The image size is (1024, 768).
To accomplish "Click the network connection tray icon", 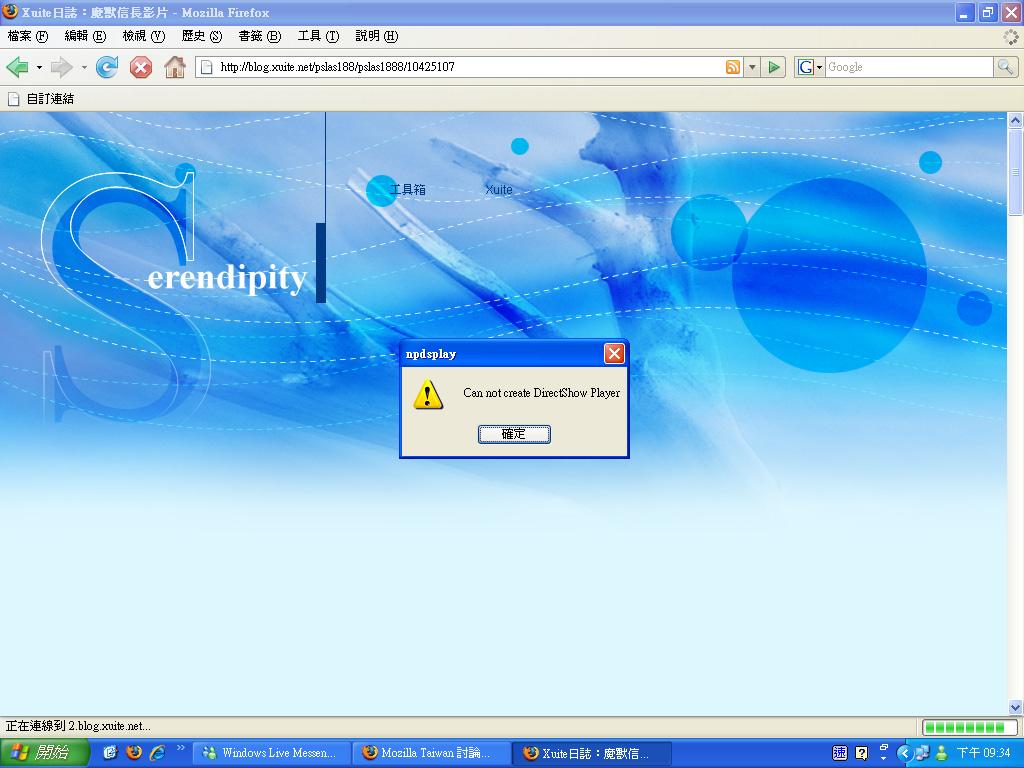I will coord(922,753).
